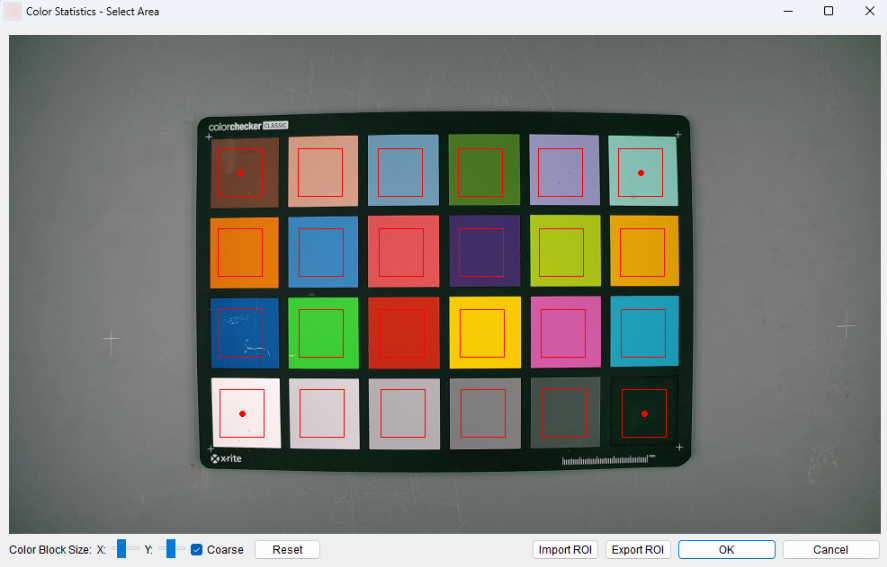887x567 pixels.
Task: Click the red dot on the bluish-green patch
Action: [641, 173]
